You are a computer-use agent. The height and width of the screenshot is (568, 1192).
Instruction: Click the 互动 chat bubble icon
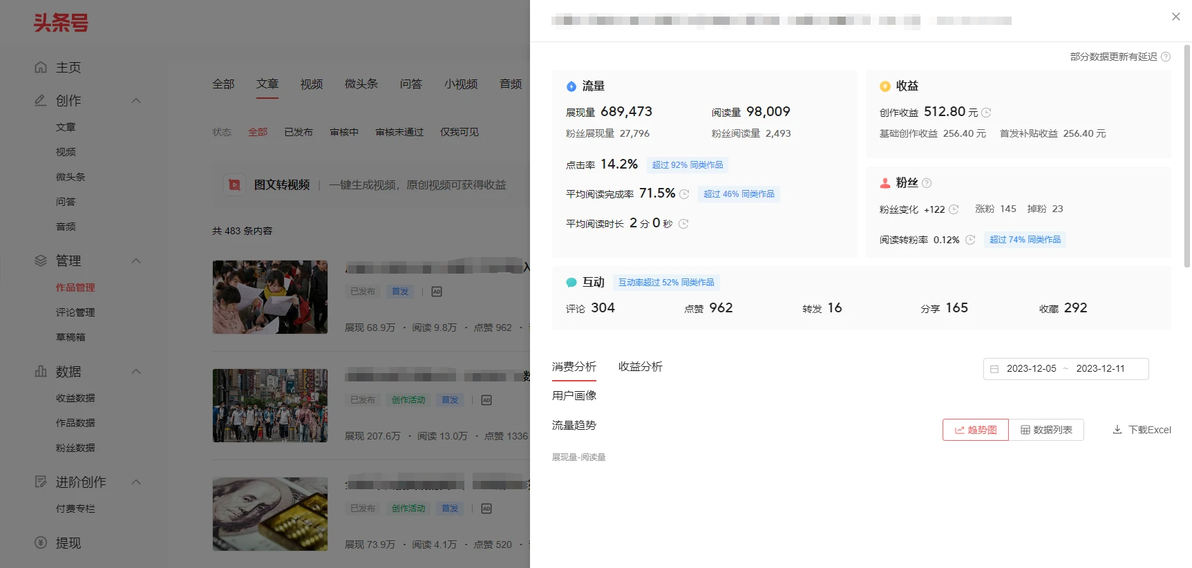(x=572, y=283)
